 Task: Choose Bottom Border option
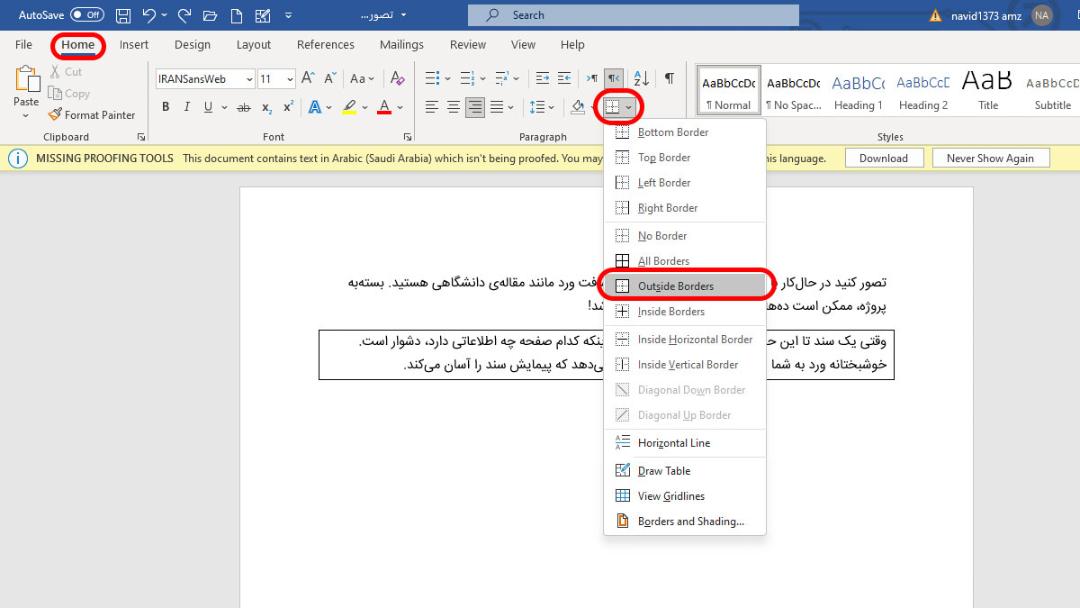(x=685, y=132)
